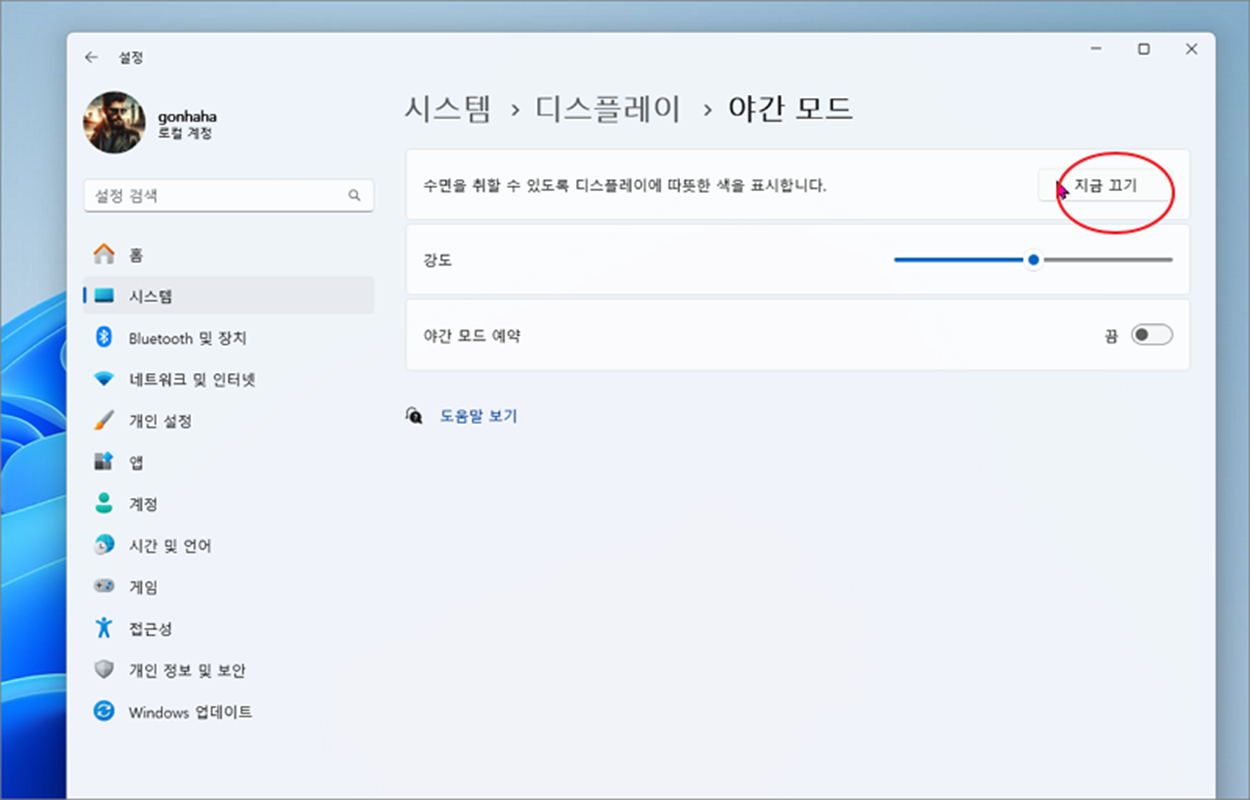The image size is (1250, 800).
Task: Click the gonhaha account name
Action: [187, 116]
